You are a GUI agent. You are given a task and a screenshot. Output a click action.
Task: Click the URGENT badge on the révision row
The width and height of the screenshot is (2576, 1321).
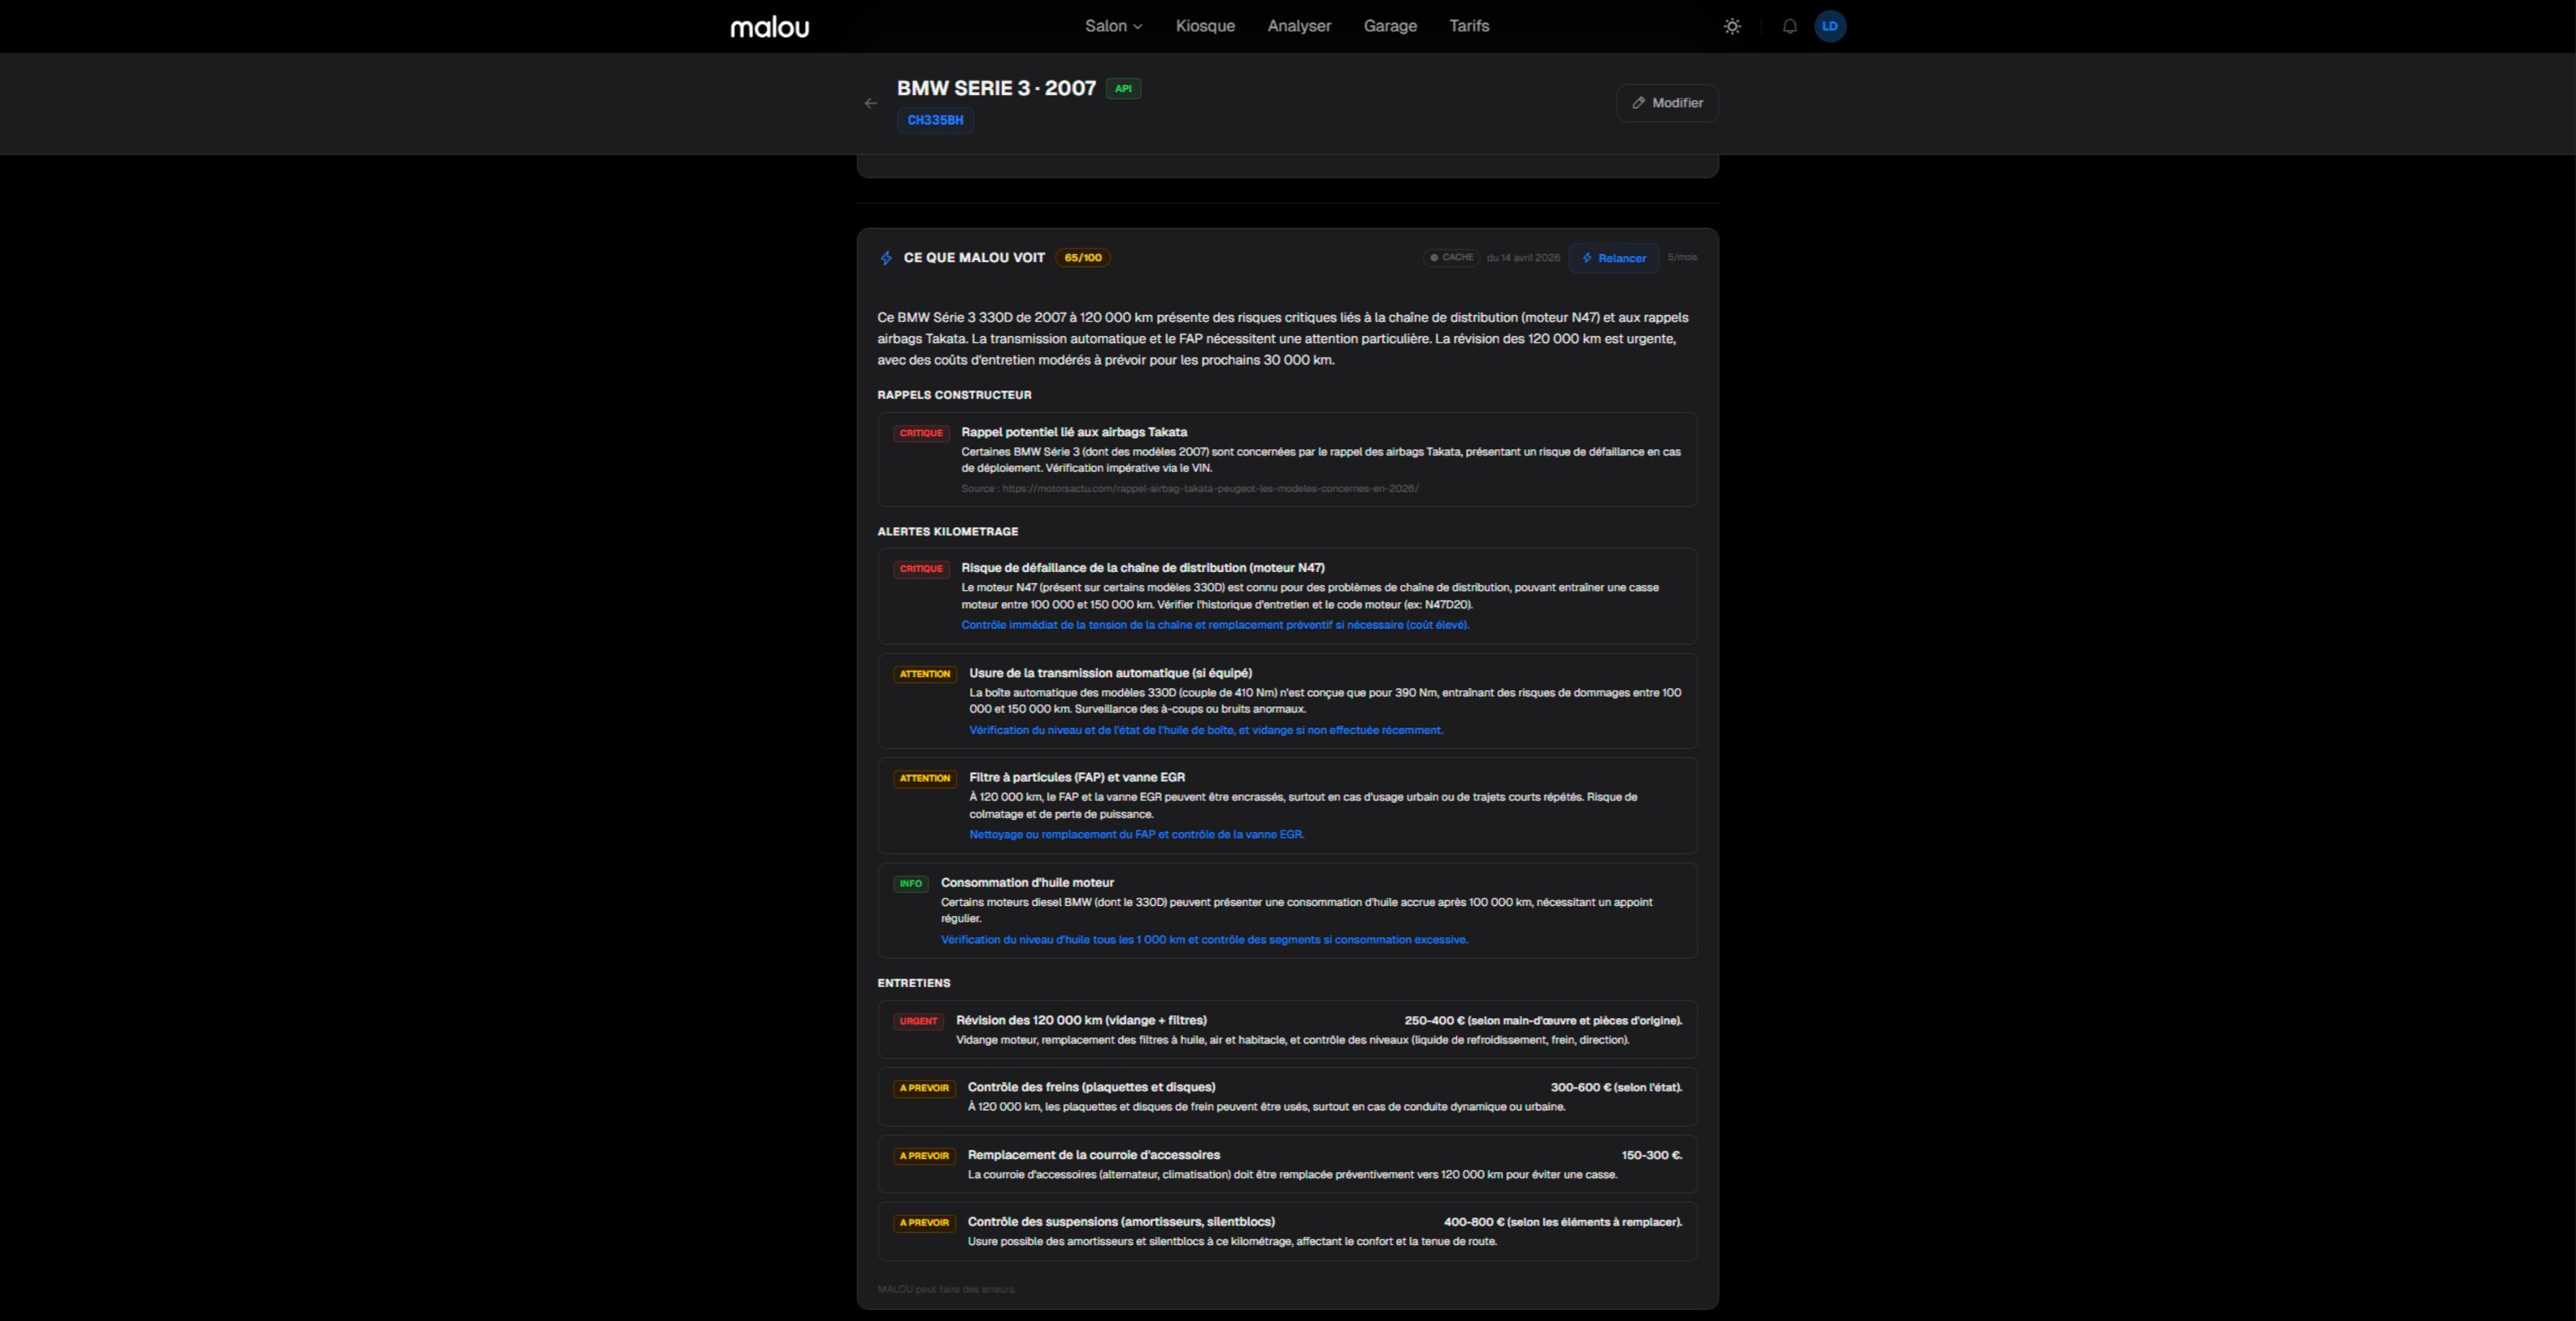point(918,1021)
